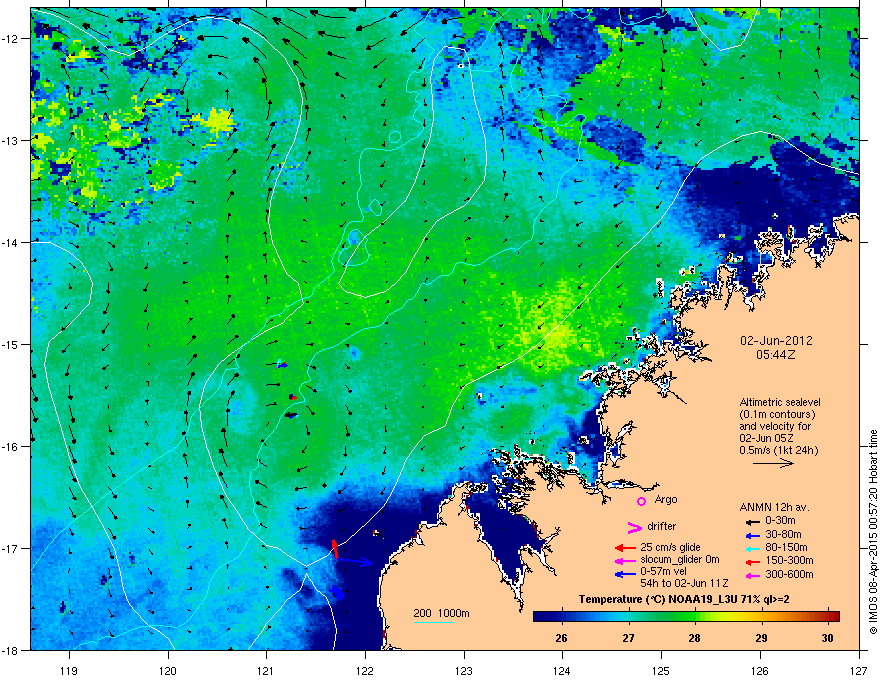The height and width of the screenshot is (680, 880).
Task: Click the blue 30-80m ANMN arrow
Action: [x=751, y=535]
